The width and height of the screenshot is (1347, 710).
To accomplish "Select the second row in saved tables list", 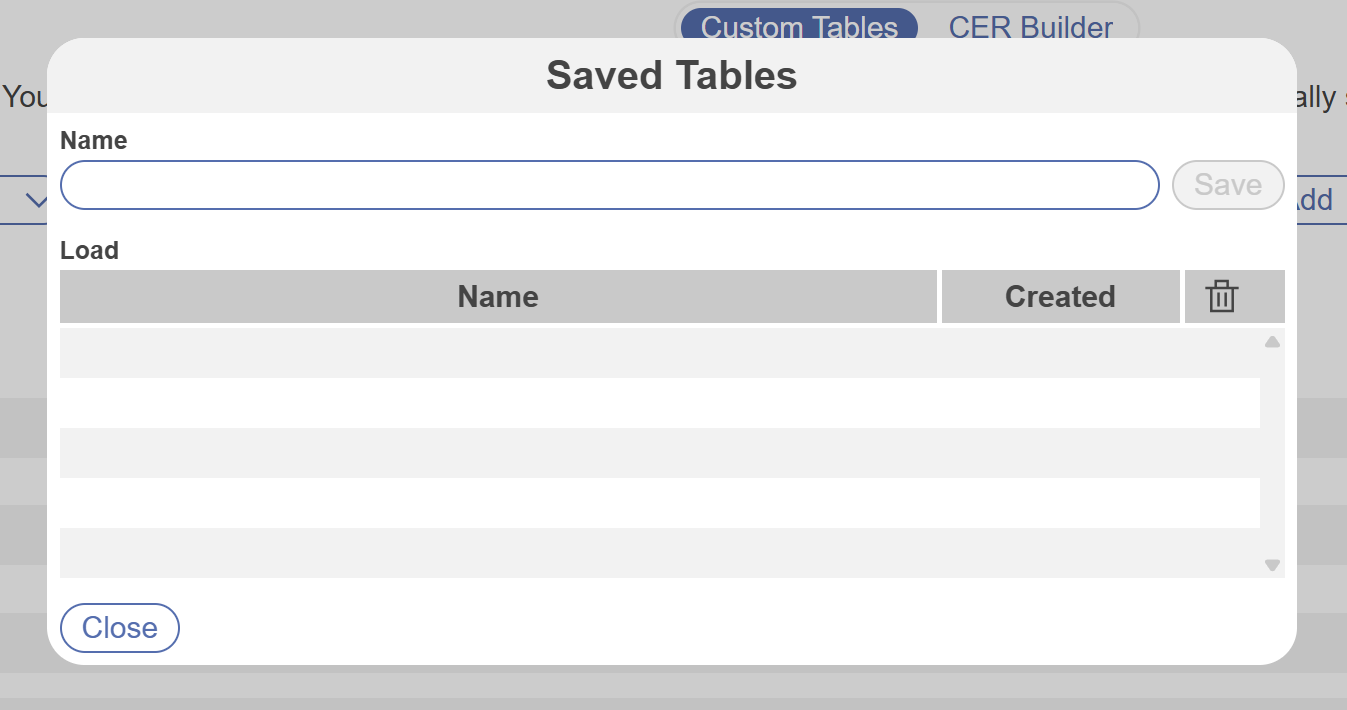I will pyautogui.click(x=659, y=403).
